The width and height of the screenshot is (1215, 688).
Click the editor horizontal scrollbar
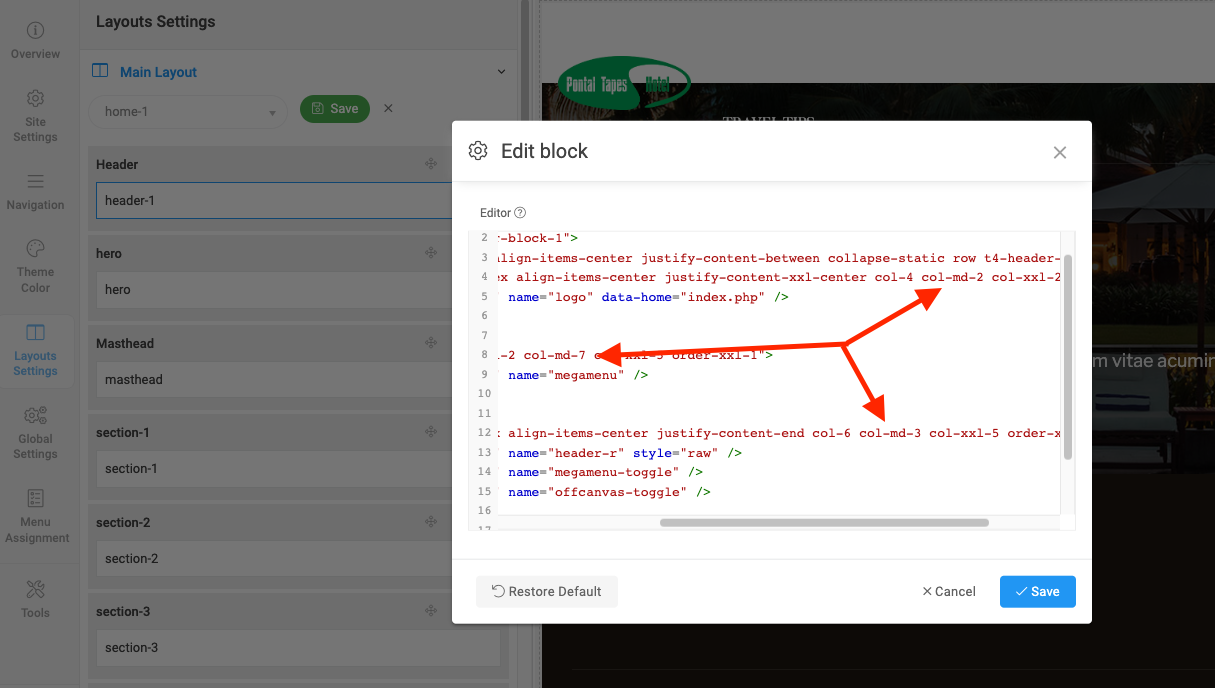823,522
